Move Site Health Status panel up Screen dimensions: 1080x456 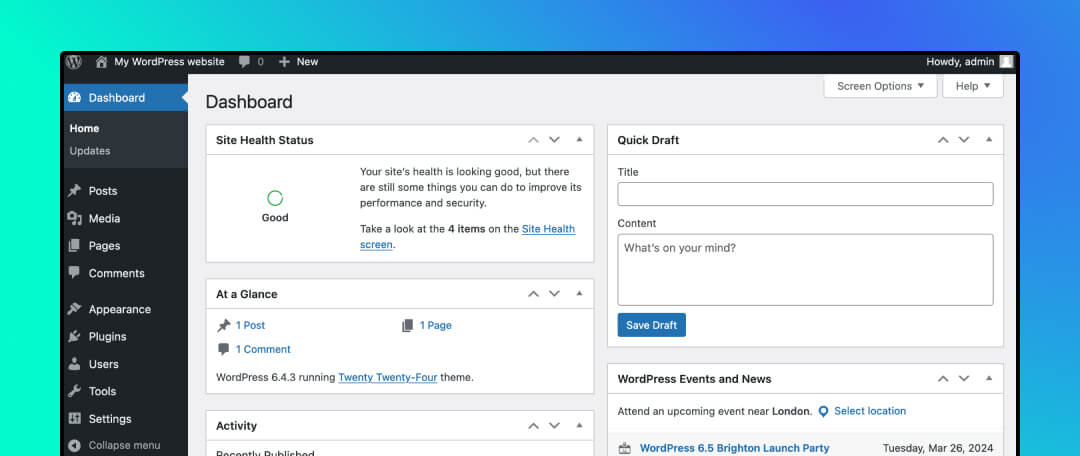click(533, 140)
